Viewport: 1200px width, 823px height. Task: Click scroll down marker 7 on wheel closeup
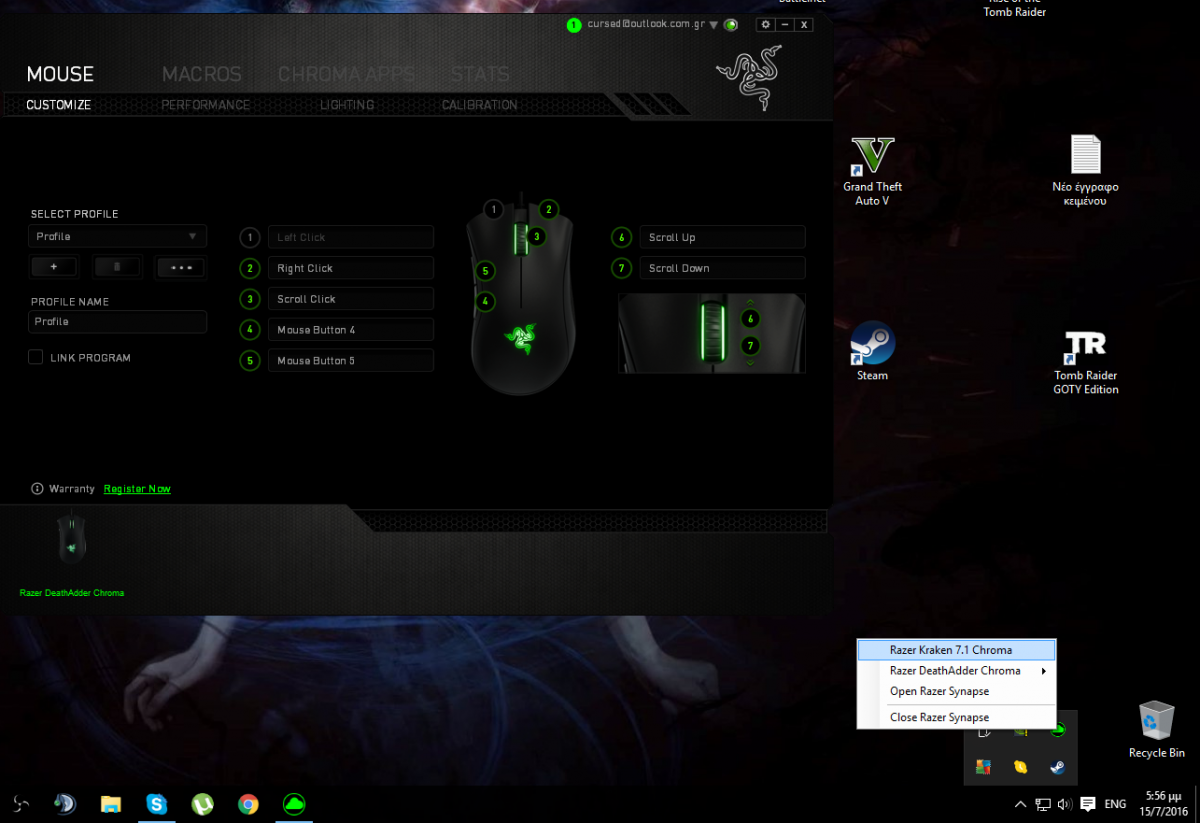[750, 345]
